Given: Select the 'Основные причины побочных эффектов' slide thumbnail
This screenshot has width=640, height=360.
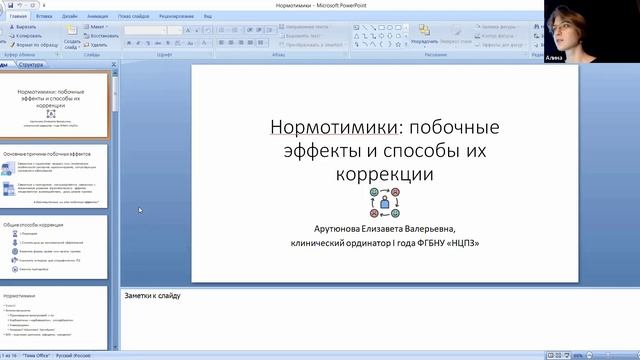Looking at the screenshot, I should pos(53,176).
